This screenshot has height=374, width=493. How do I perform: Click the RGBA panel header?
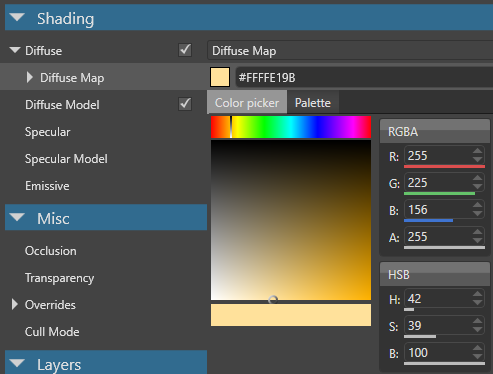[435, 131]
